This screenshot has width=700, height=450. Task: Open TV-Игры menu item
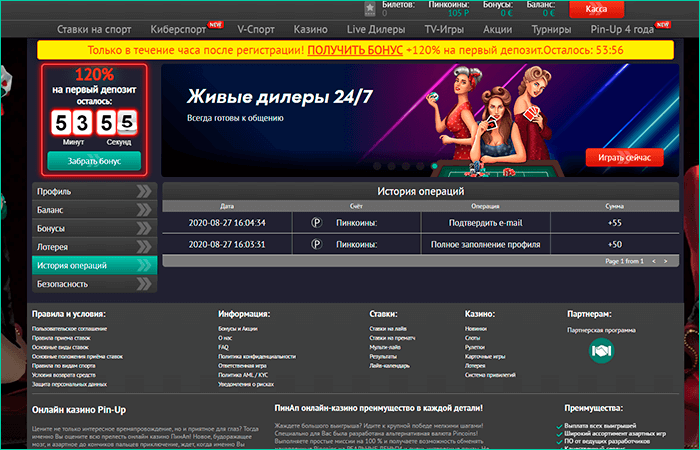[444, 29]
